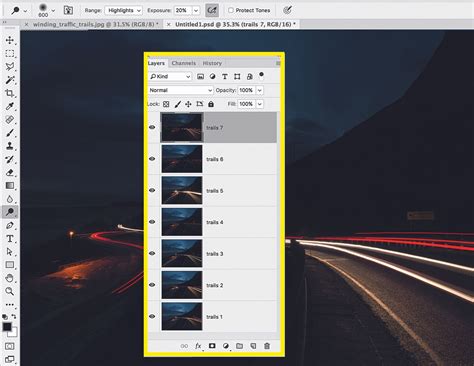Click the foreground color swatch
The height and width of the screenshot is (366, 474).
coord(7,326)
